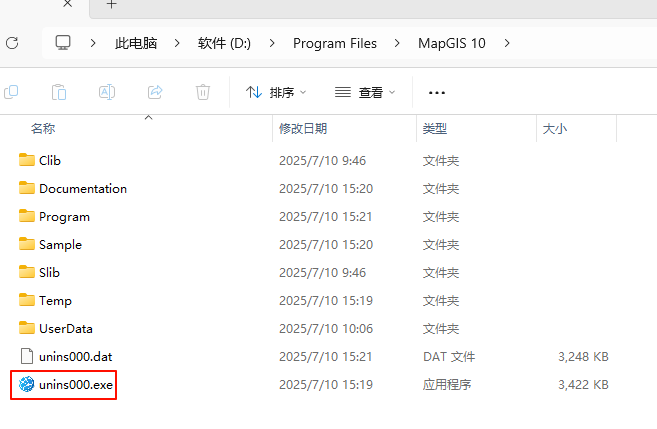Expand chevron after 此电脑 breadcrumb
This screenshot has width=657, height=429.
pos(177,43)
